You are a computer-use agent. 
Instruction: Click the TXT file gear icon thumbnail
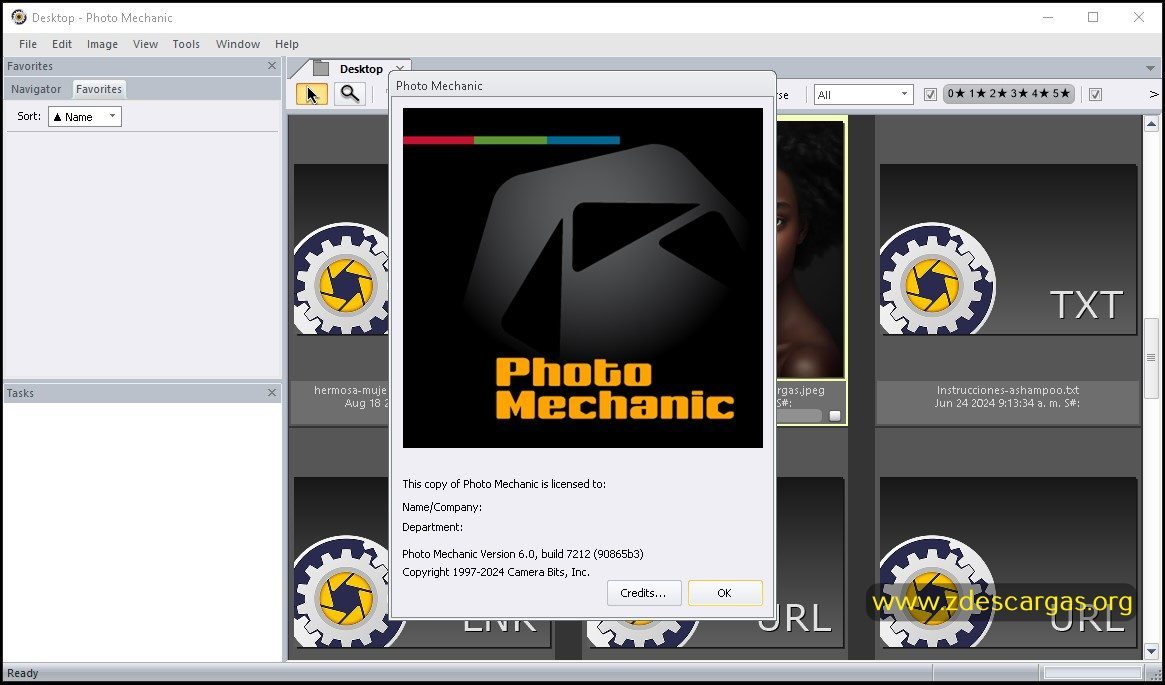tap(937, 279)
